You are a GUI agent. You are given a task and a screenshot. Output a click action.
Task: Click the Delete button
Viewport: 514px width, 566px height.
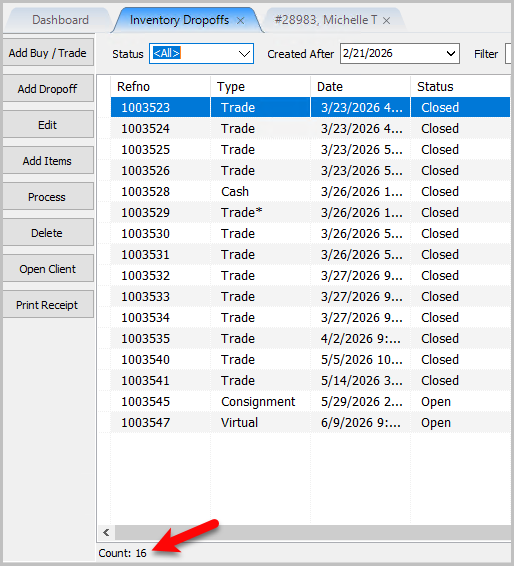pos(48,233)
